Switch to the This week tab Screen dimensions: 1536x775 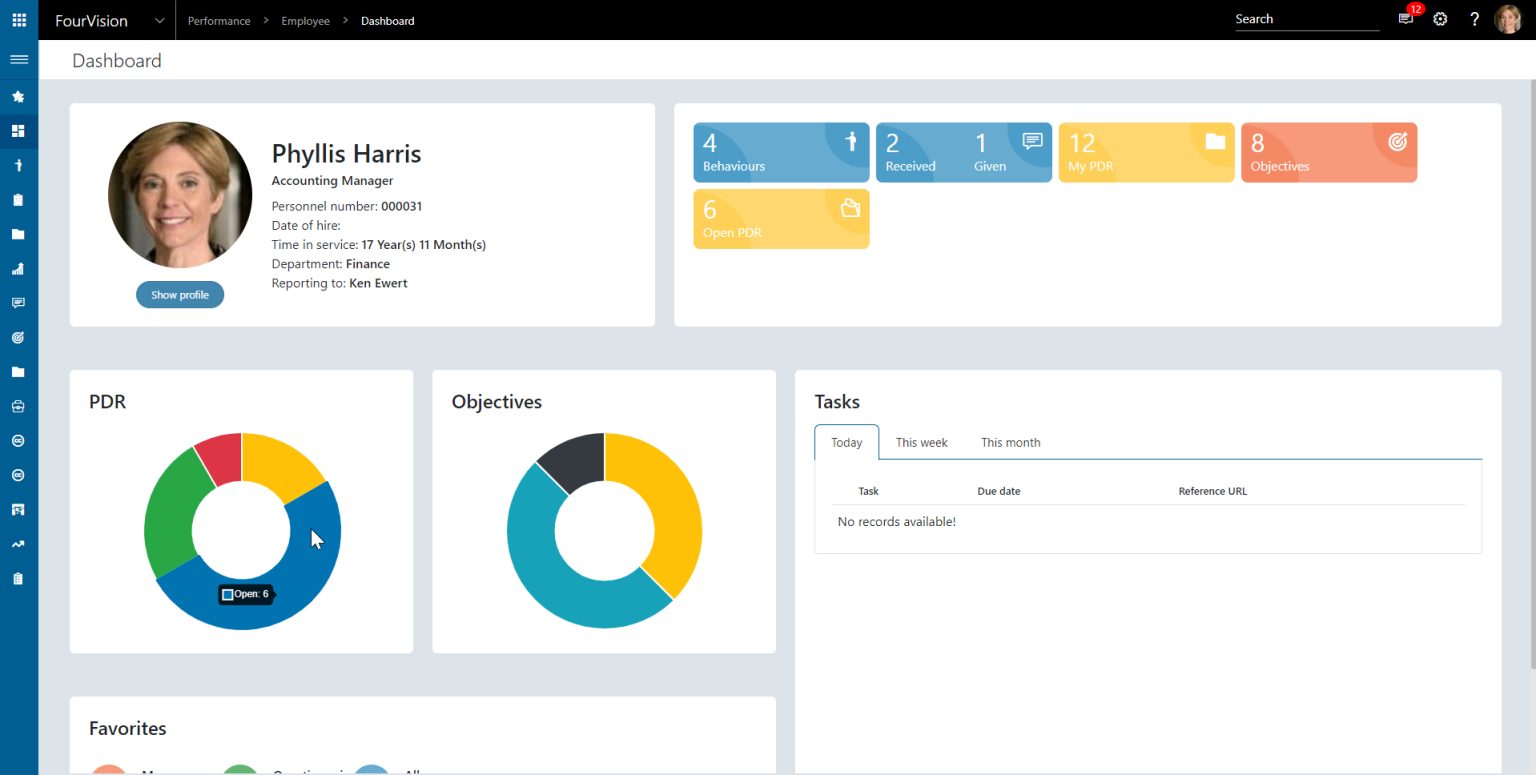[x=921, y=442]
